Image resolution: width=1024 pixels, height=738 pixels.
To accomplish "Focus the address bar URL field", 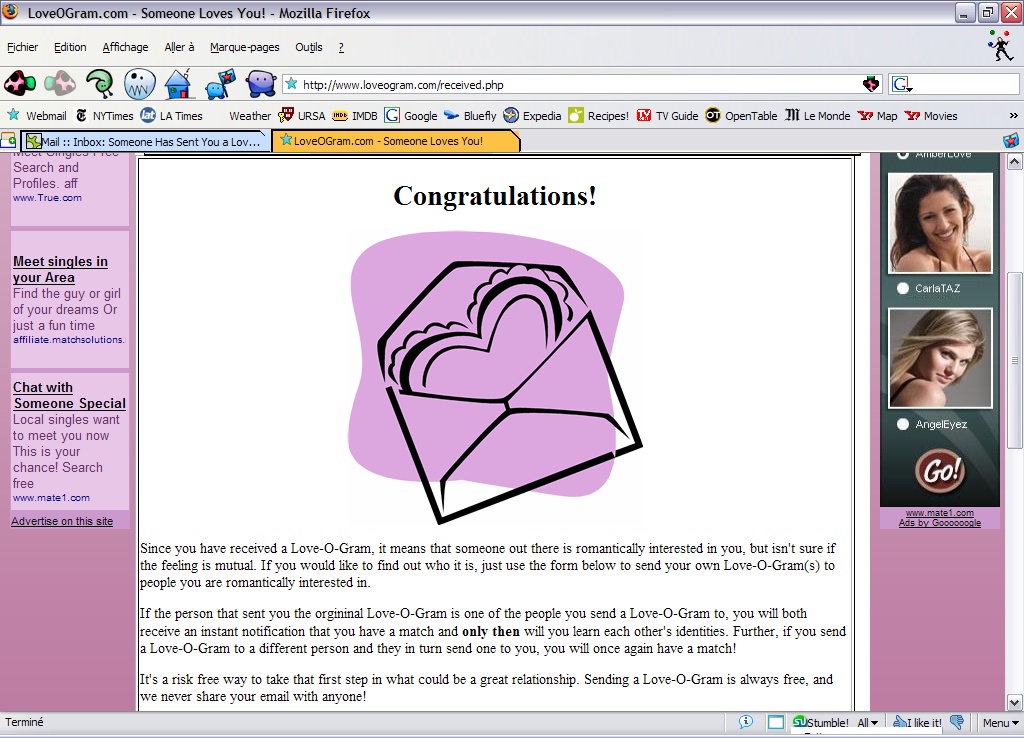I will 580,84.
